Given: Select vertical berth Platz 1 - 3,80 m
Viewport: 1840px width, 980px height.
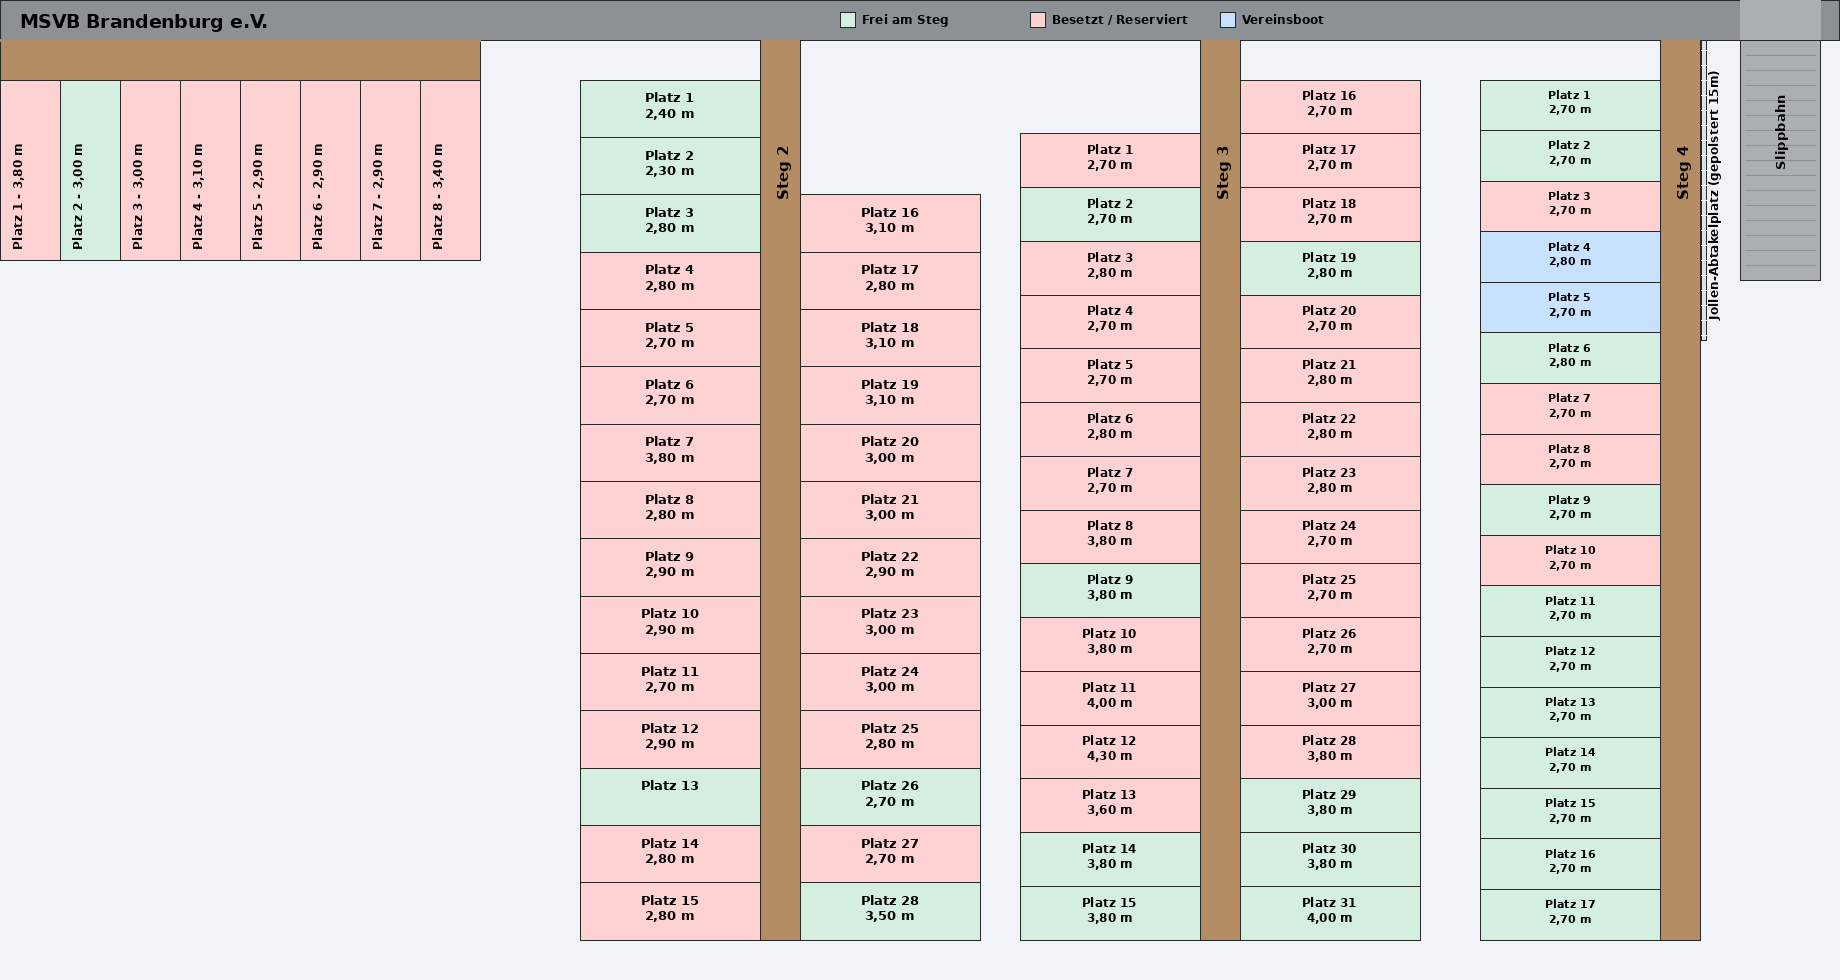Looking at the screenshot, I should point(31,171).
